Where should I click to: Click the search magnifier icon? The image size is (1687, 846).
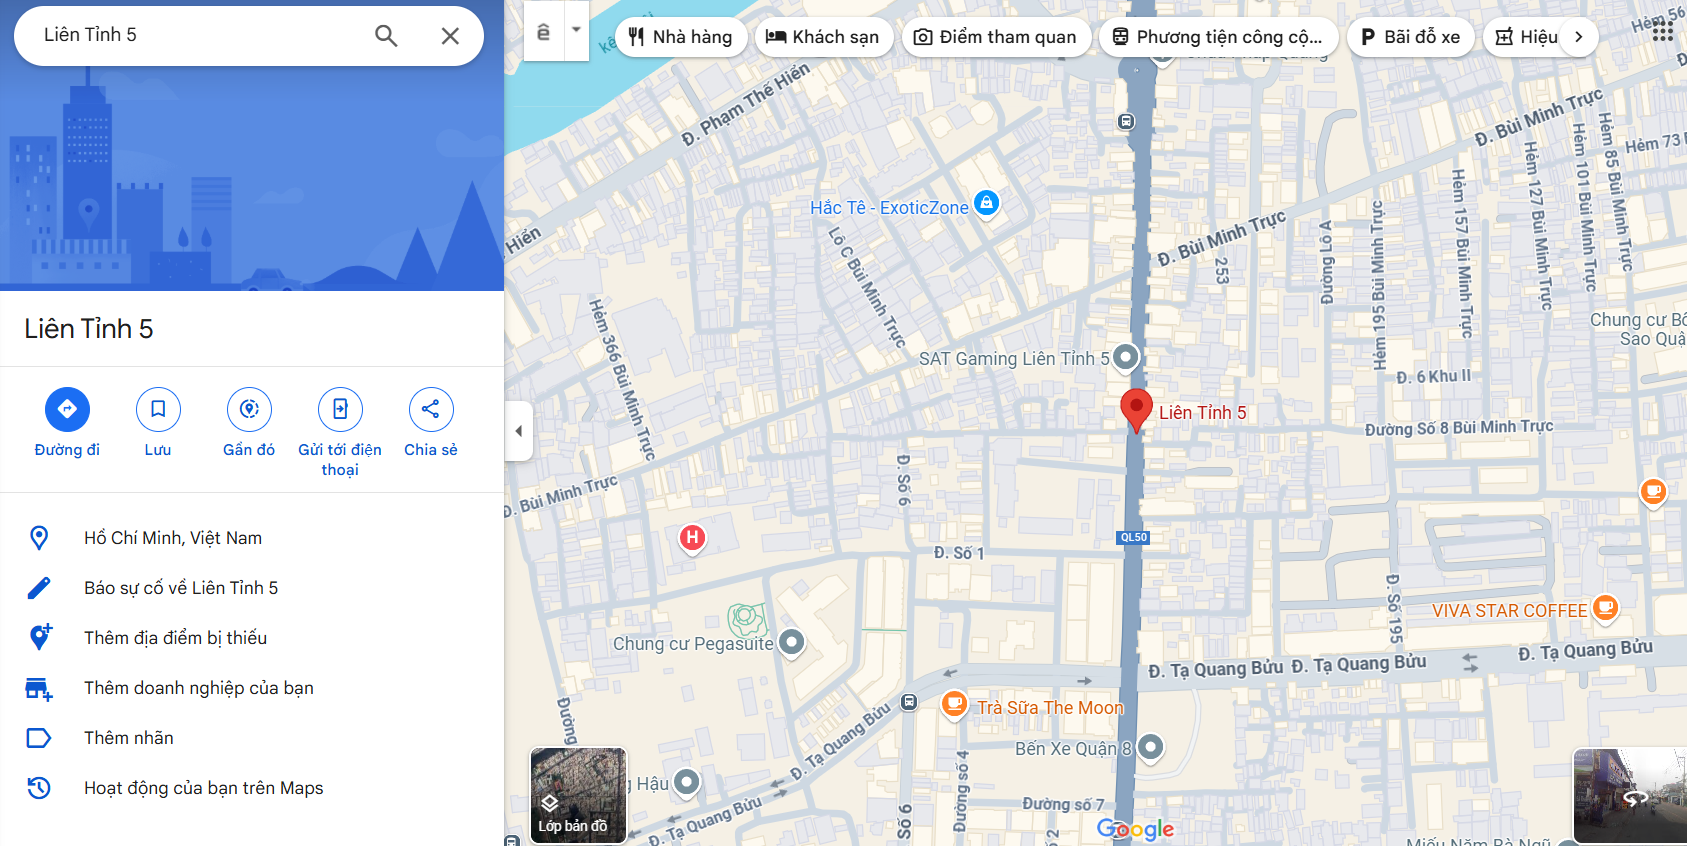point(386,36)
